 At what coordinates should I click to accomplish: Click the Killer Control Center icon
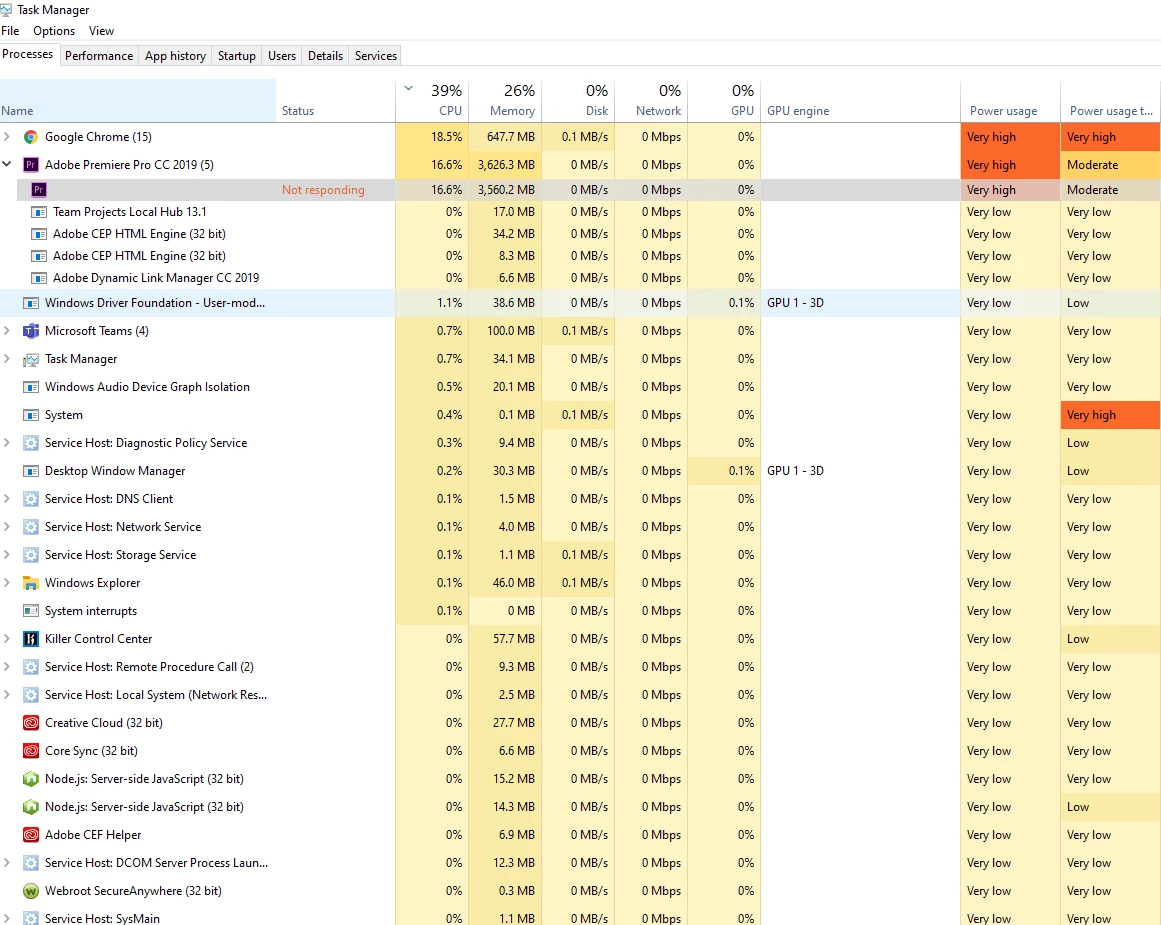30,639
